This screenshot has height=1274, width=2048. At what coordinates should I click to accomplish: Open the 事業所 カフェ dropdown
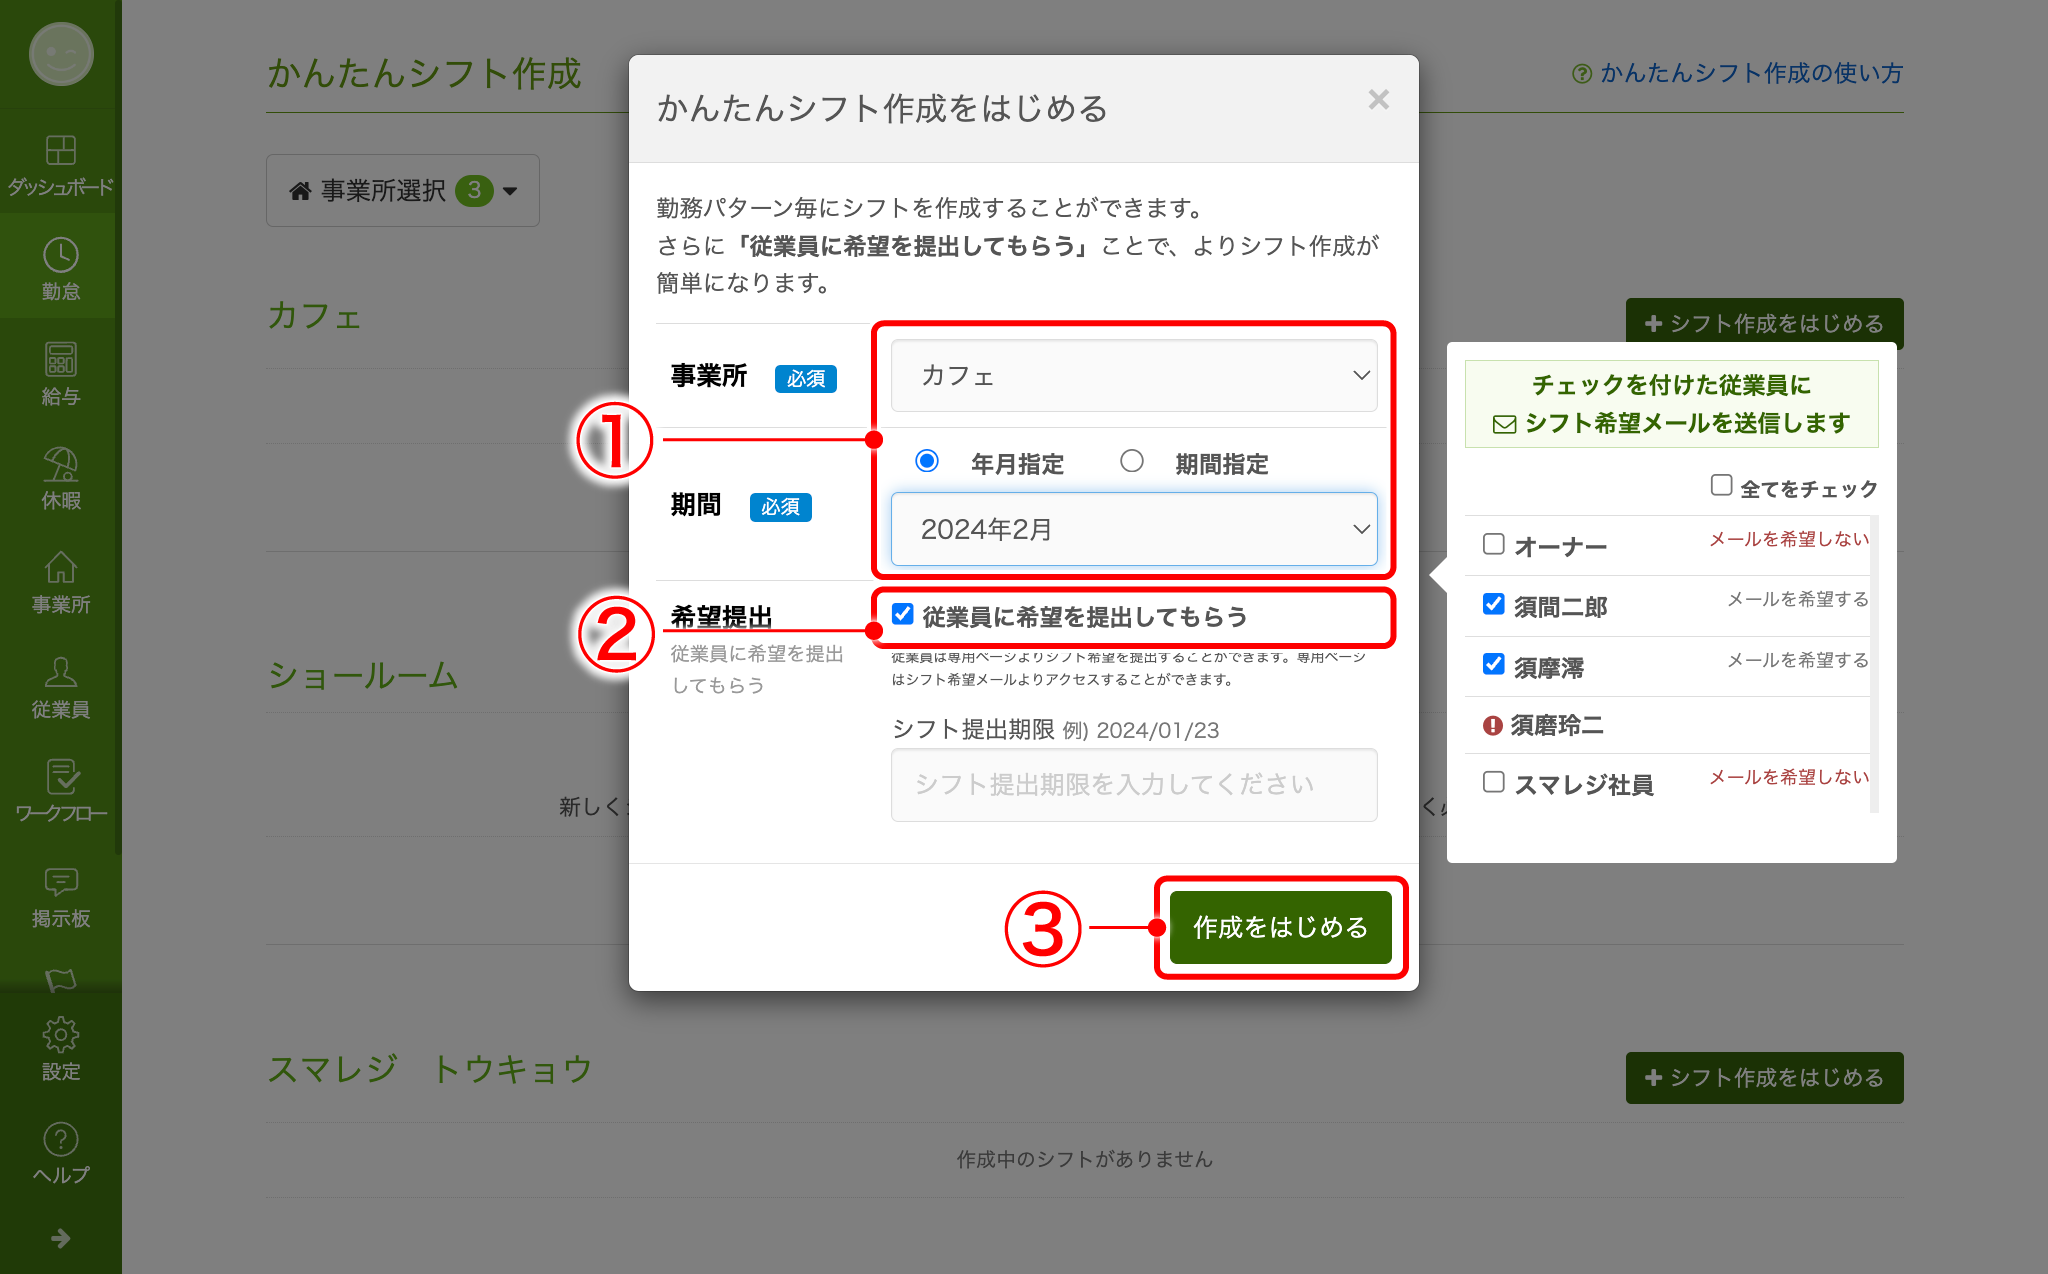pyautogui.click(x=1133, y=376)
